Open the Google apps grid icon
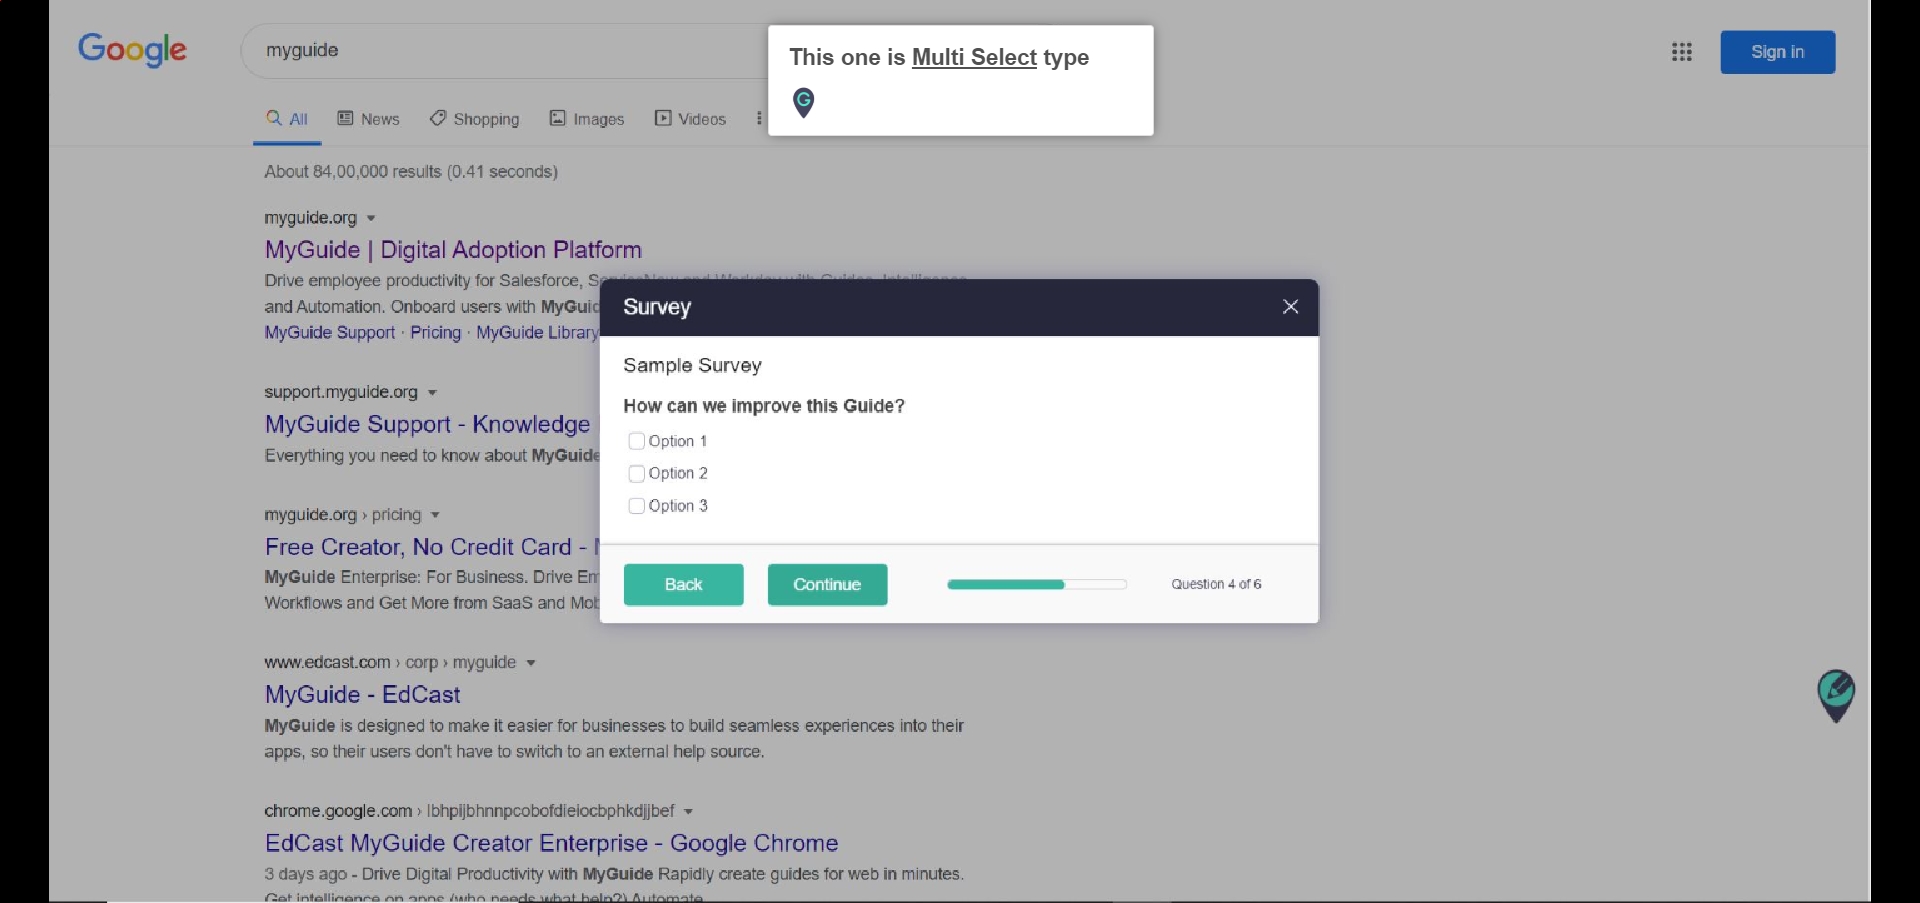Image resolution: width=1920 pixels, height=903 pixels. click(x=1682, y=52)
